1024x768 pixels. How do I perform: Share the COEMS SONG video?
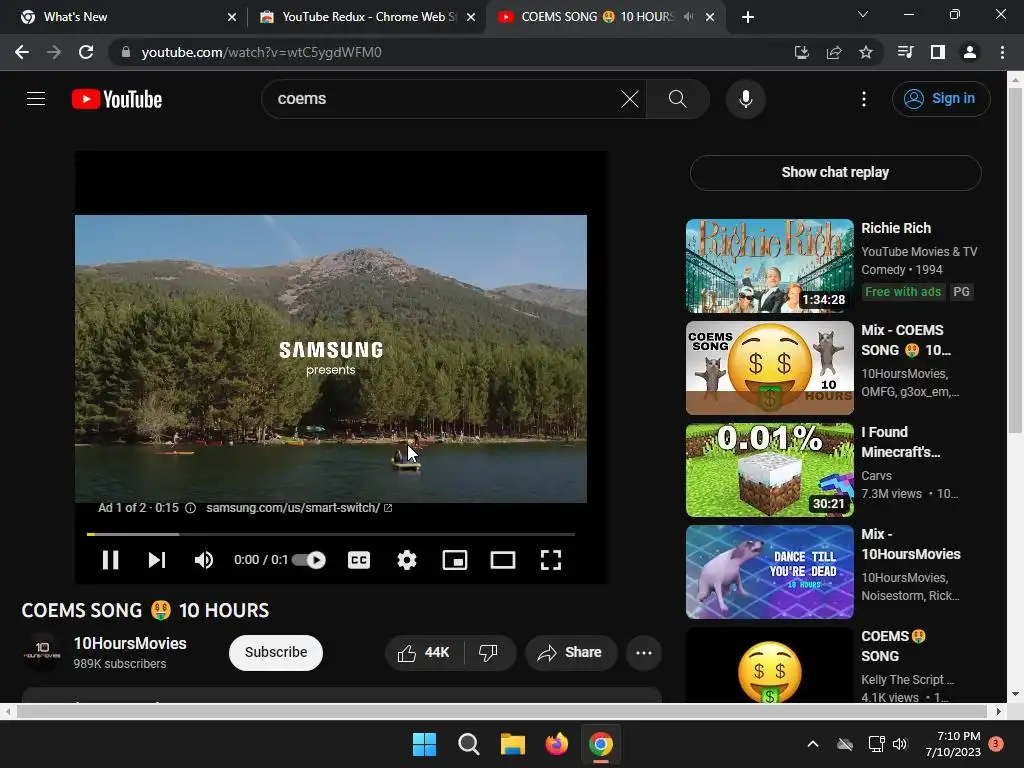570,652
